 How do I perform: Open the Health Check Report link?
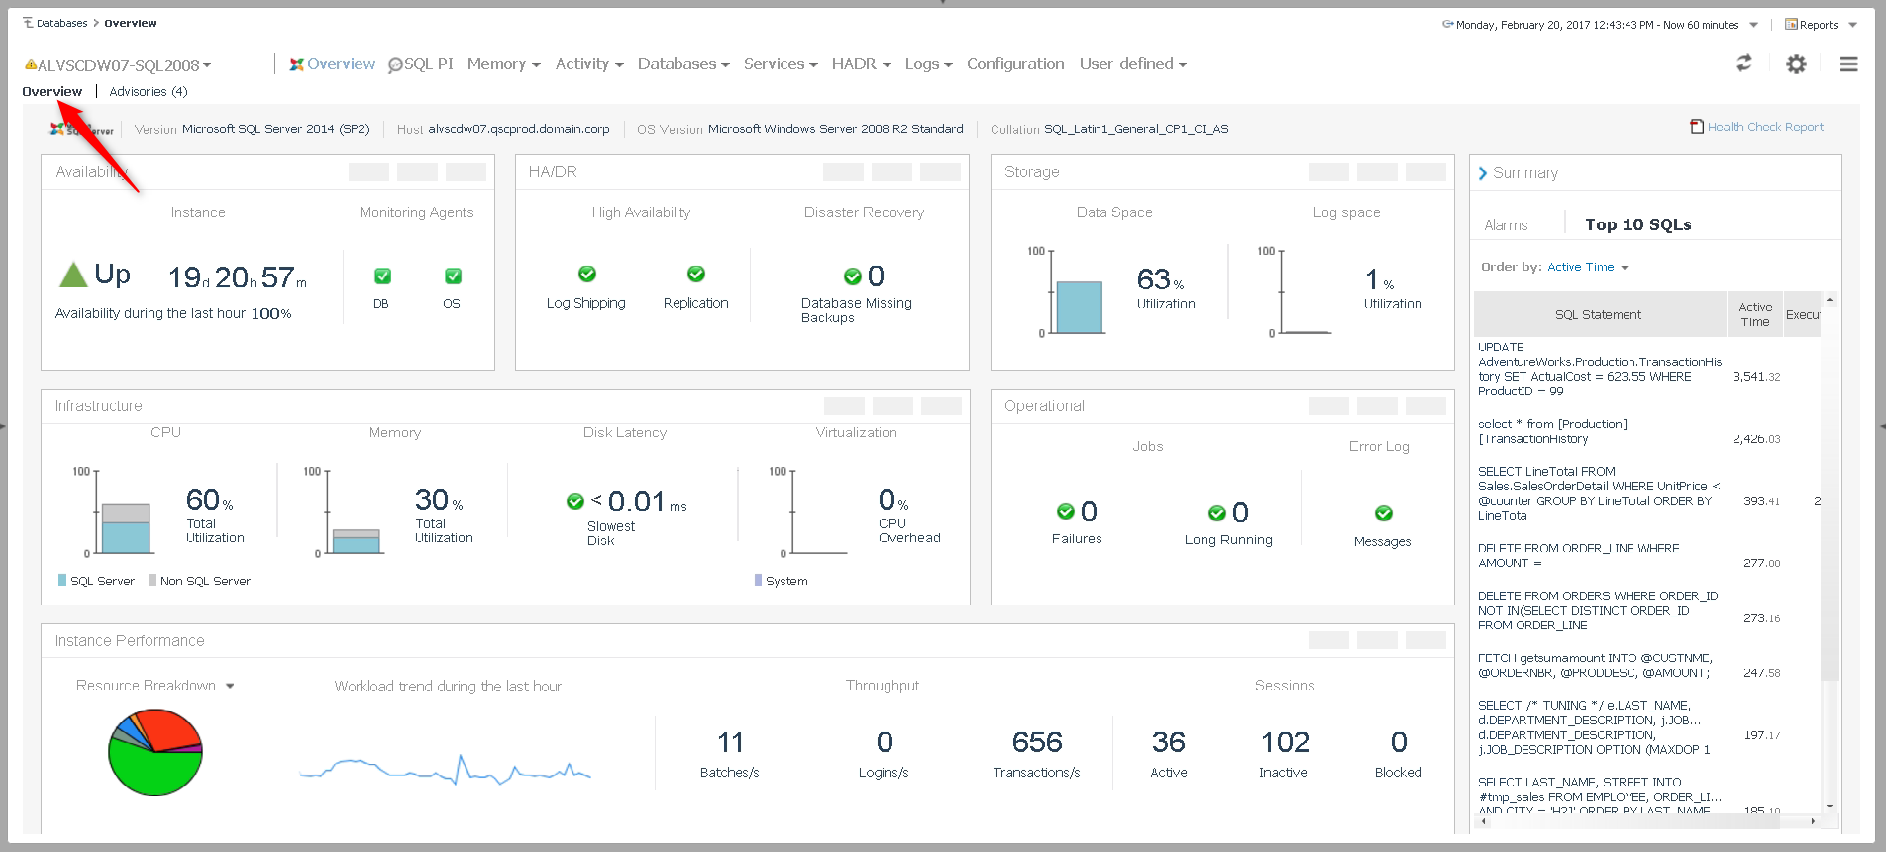[x=1765, y=127]
